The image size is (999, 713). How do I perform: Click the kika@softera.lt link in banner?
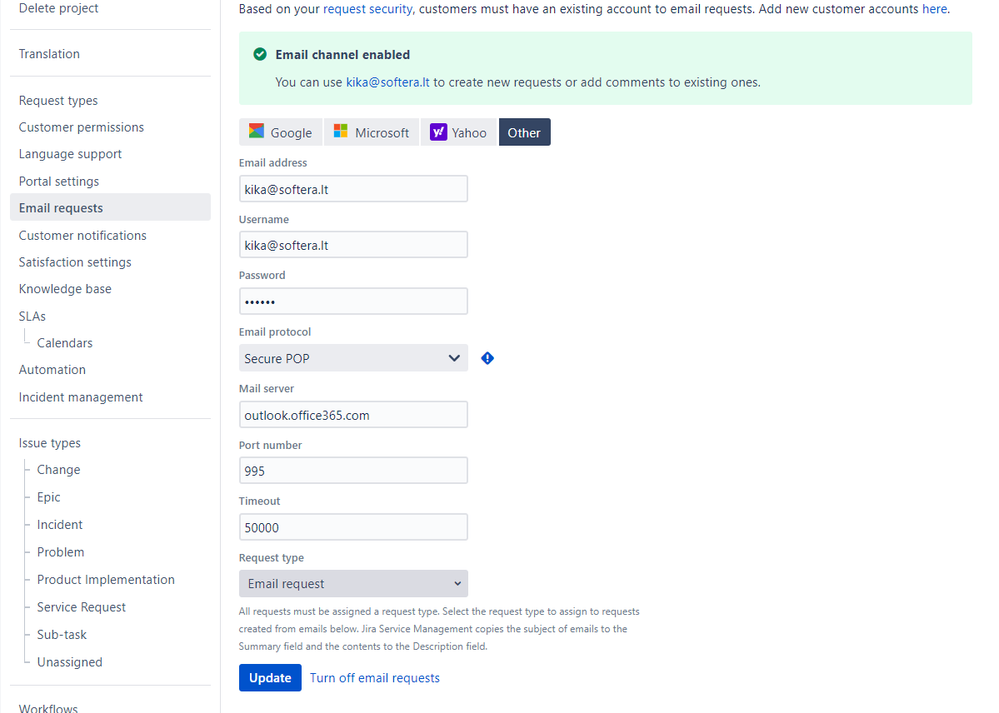[x=387, y=82]
